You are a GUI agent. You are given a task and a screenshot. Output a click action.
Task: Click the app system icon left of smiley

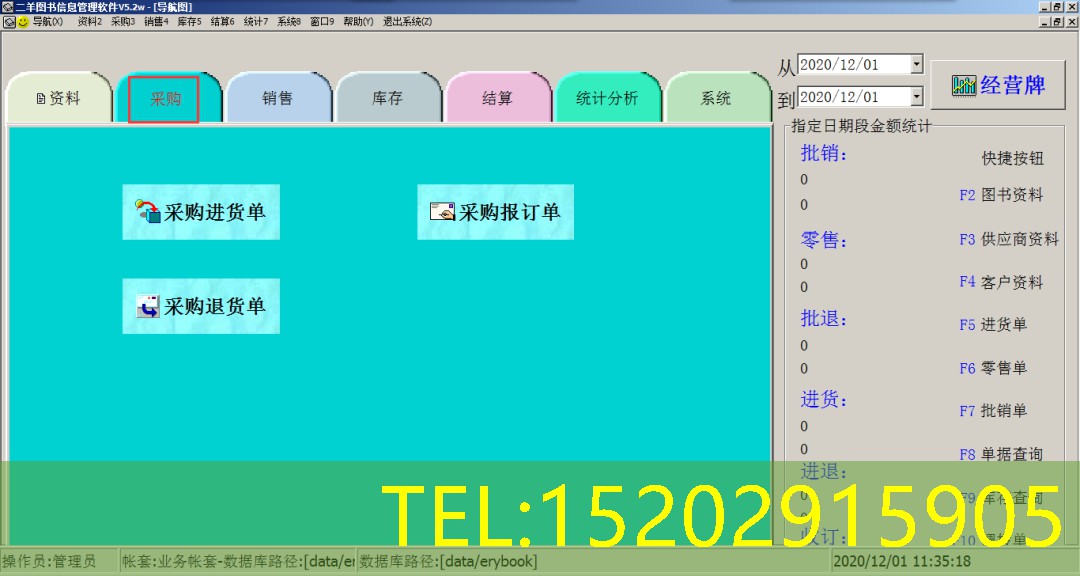(x=8, y=21)
